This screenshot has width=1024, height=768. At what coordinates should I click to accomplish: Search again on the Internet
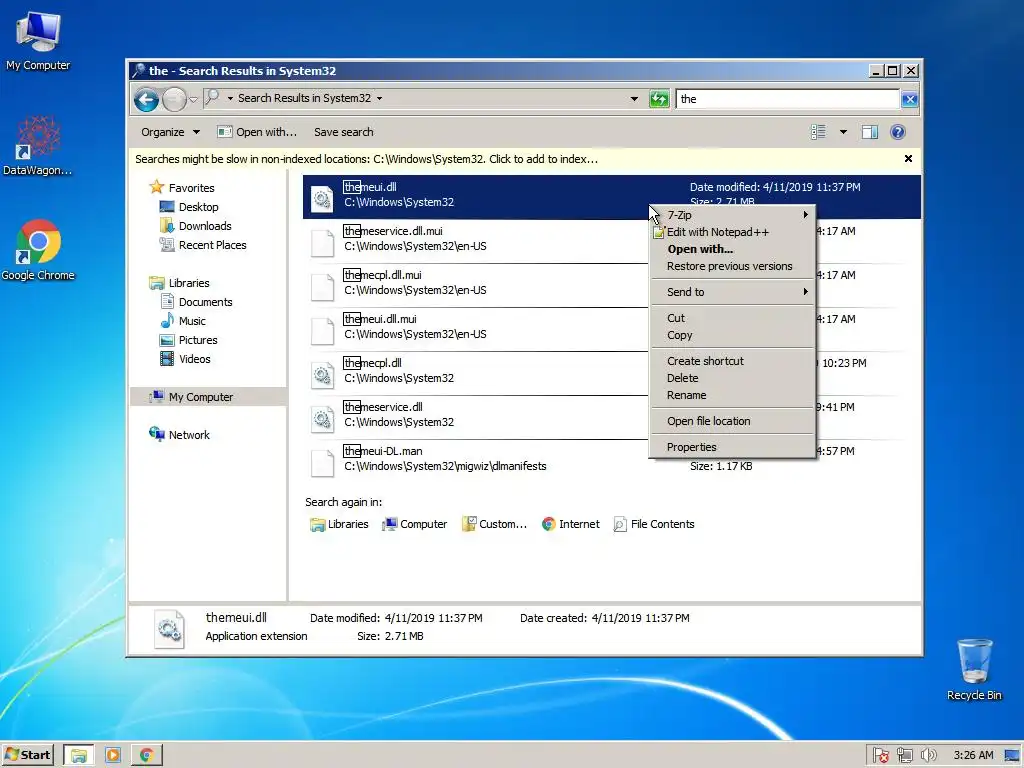[x=570, y=524]
